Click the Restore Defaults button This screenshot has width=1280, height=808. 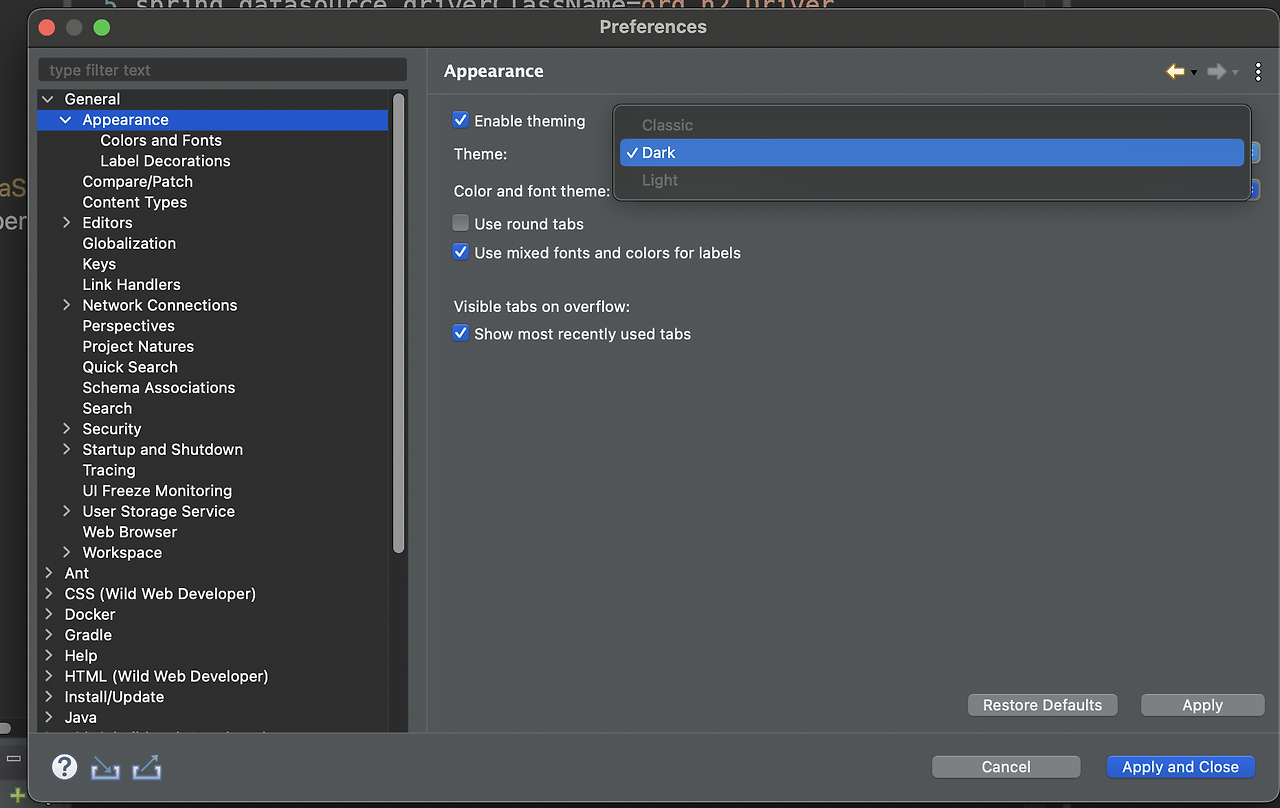(1042, 705)
